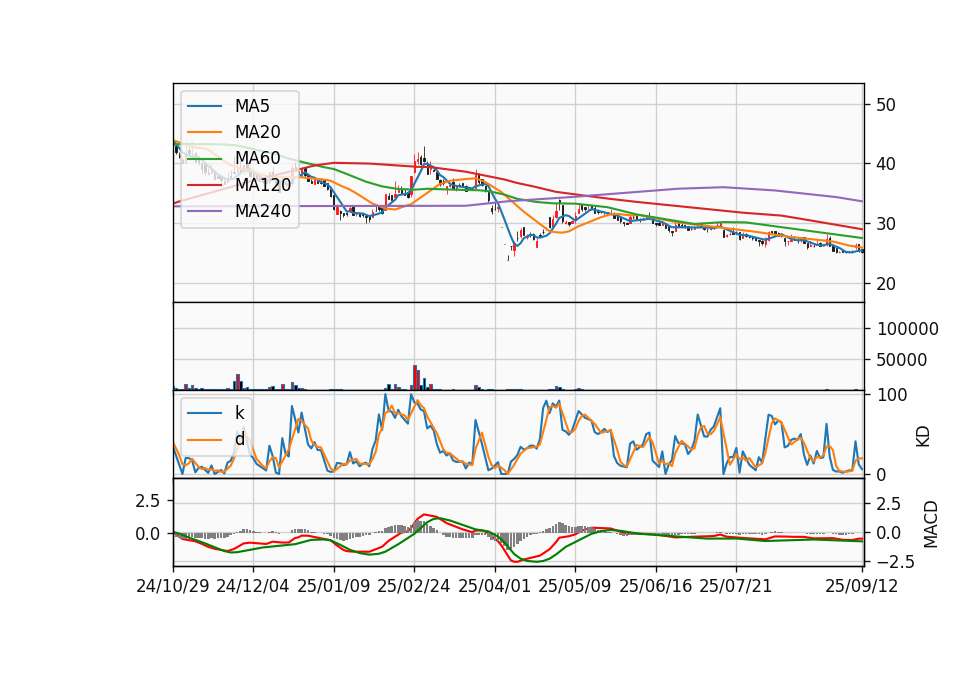Click the purple MA240 legend line swatch
The image size is (960, 690).
tap(204, 211)
